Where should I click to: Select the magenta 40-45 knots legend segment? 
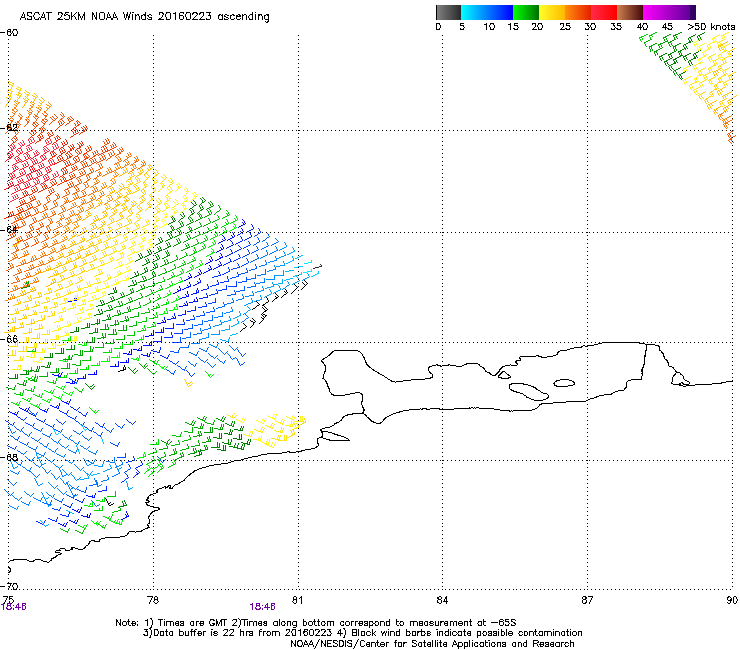tap(656, 12)
